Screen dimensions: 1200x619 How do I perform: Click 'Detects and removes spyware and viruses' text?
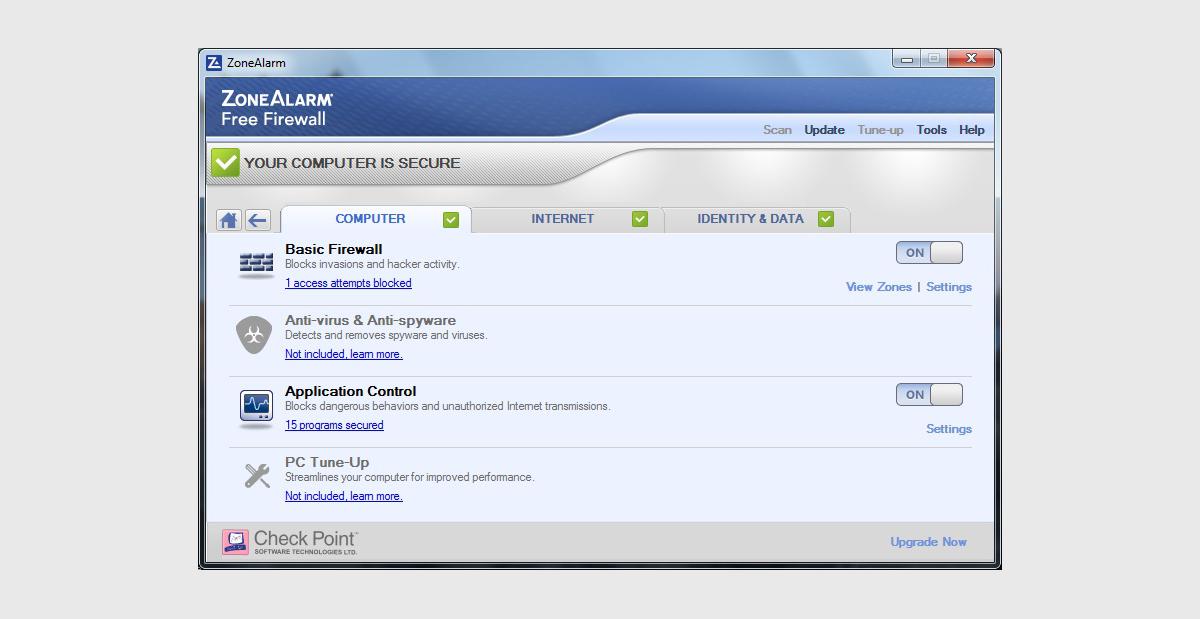click(386, 336)
